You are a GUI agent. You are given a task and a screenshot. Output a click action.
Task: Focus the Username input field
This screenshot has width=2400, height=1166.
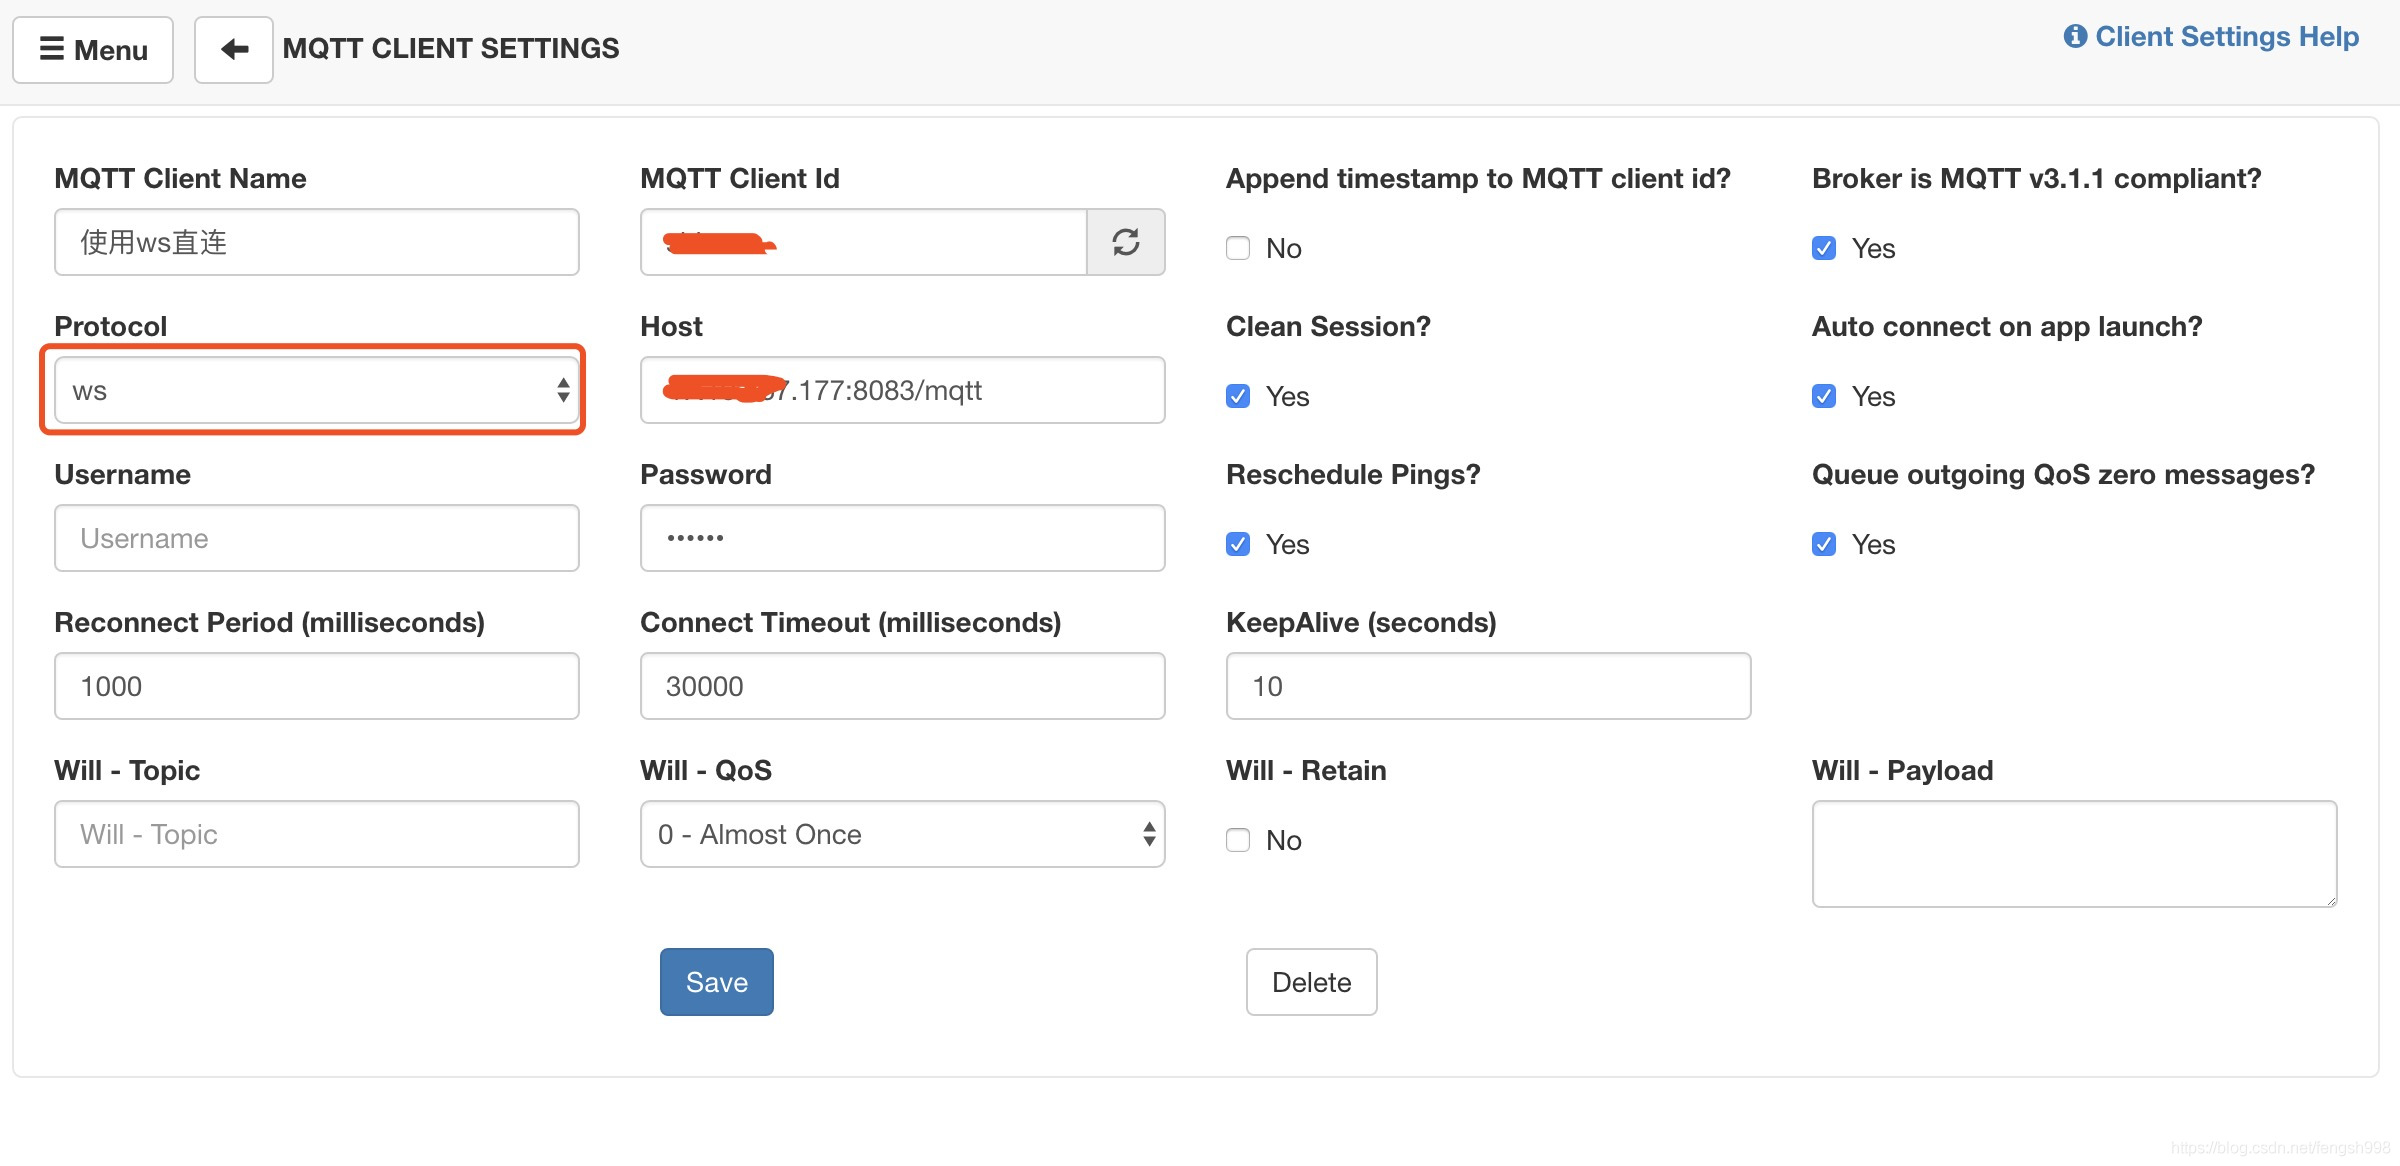[316, 538]
